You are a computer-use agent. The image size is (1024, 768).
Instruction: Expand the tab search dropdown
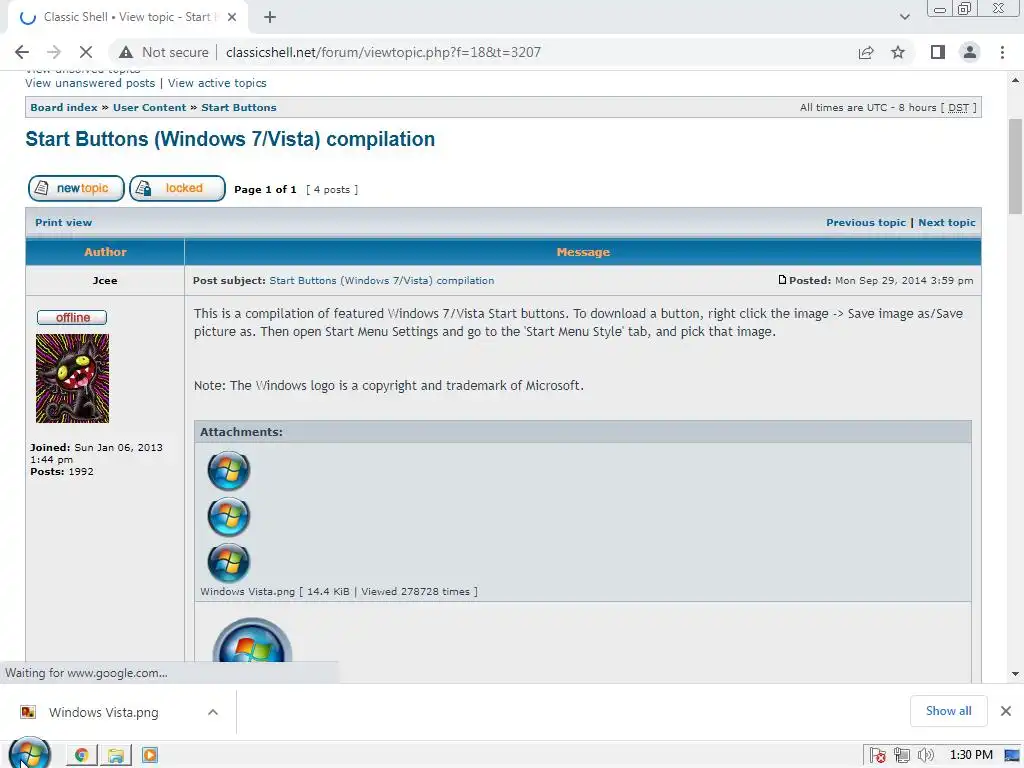pyautogui.click(x=904, y=17)
